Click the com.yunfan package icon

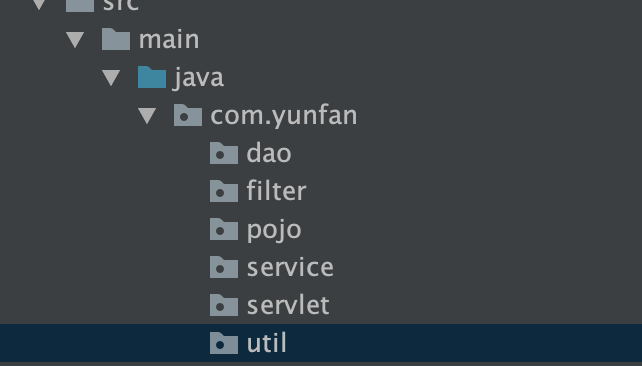coord(188,115)
